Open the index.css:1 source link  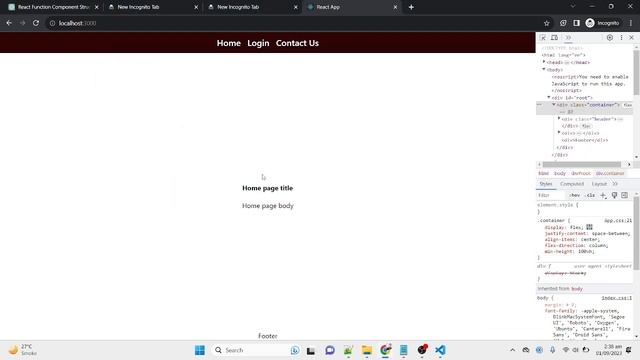tap(616, 298)
